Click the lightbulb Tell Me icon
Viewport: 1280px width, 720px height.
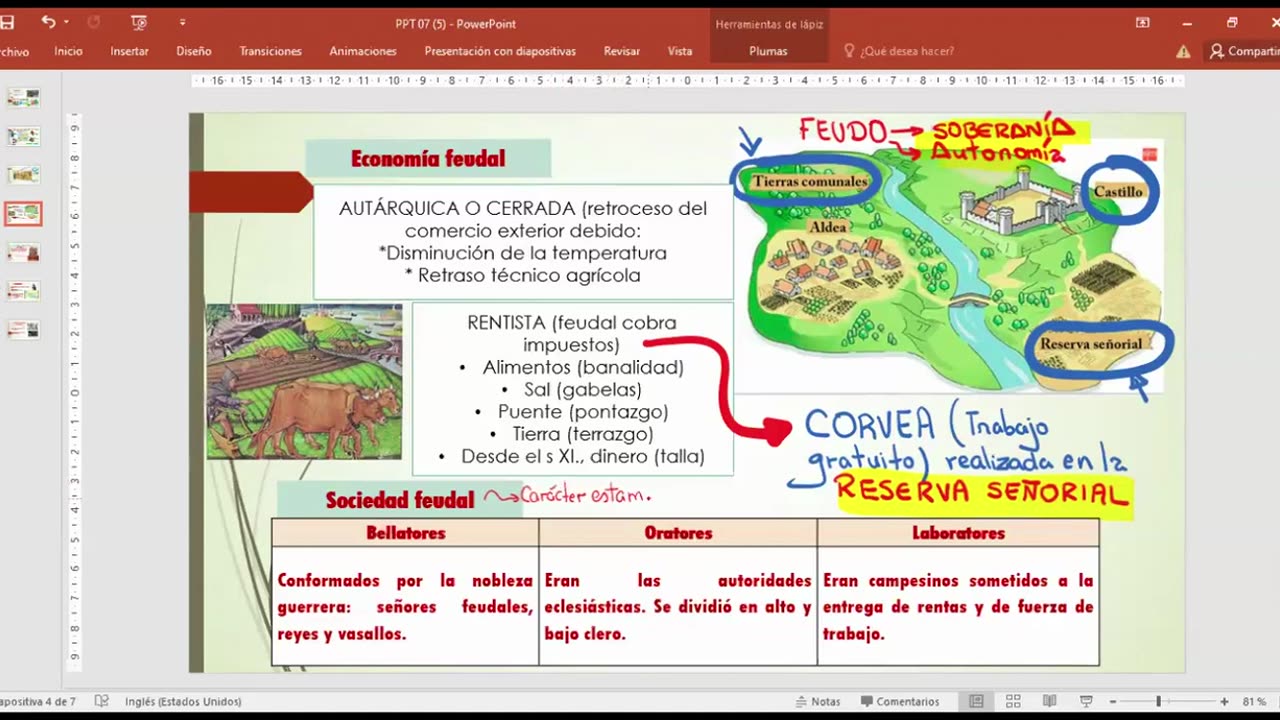[x=849, y=51]
